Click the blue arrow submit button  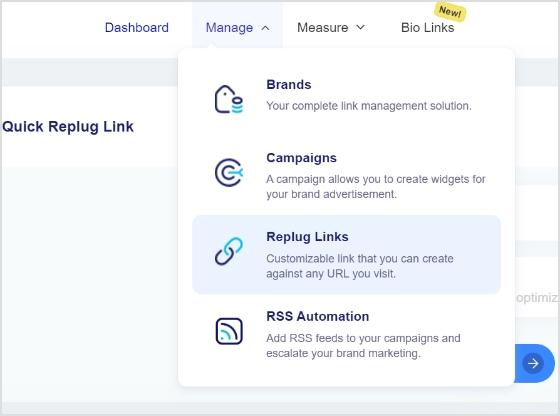click(534, 363)
